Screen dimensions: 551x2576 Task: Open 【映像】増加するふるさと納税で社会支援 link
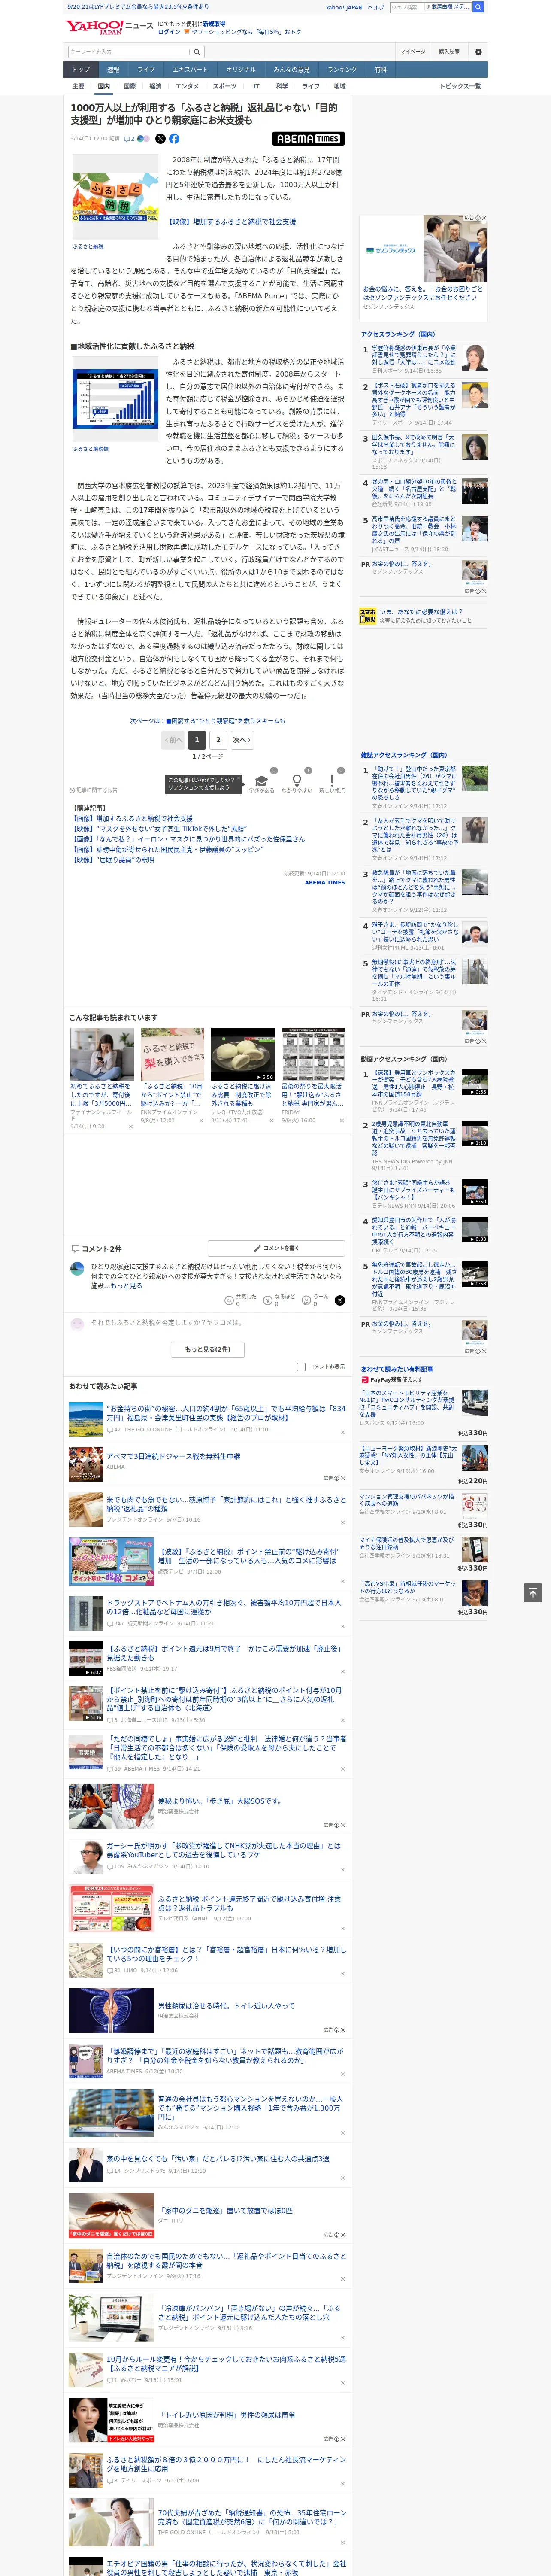[x=231, y=222]
